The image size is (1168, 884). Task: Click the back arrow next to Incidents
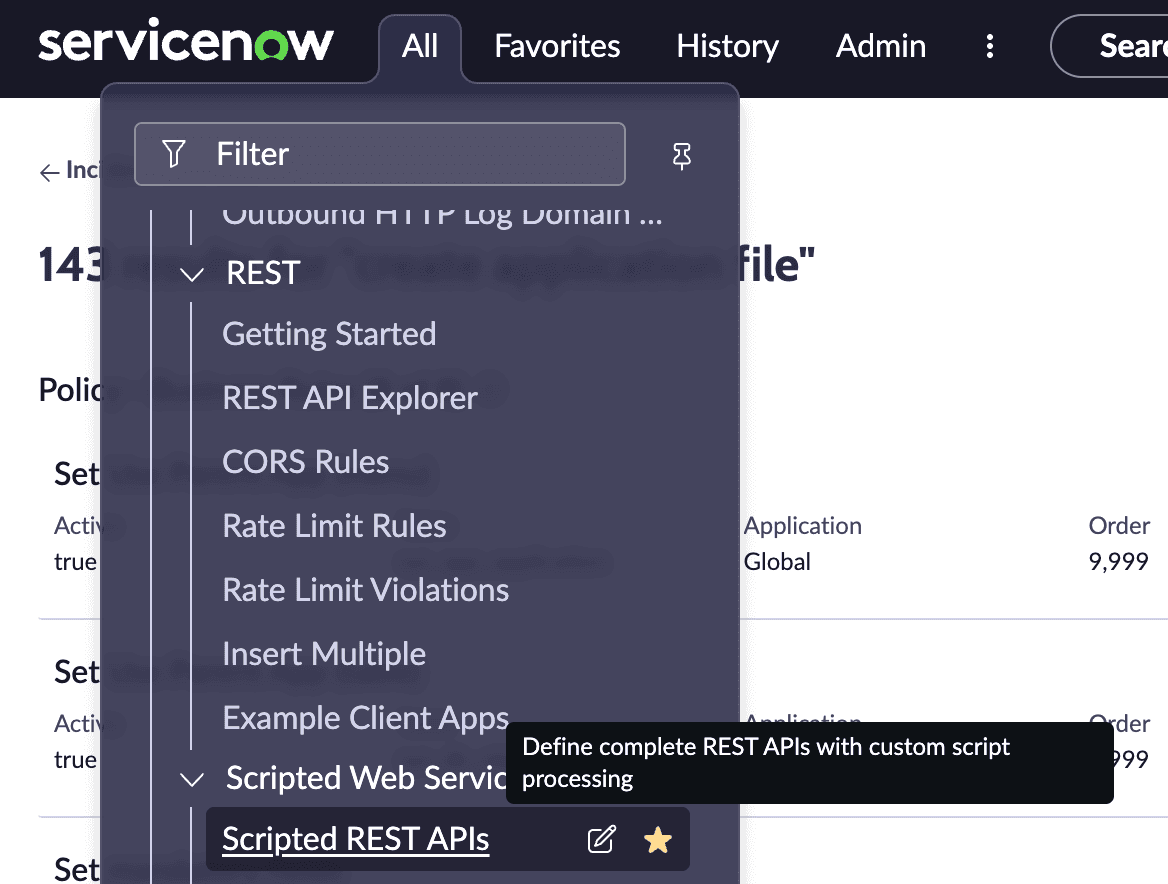coord(48,172)
